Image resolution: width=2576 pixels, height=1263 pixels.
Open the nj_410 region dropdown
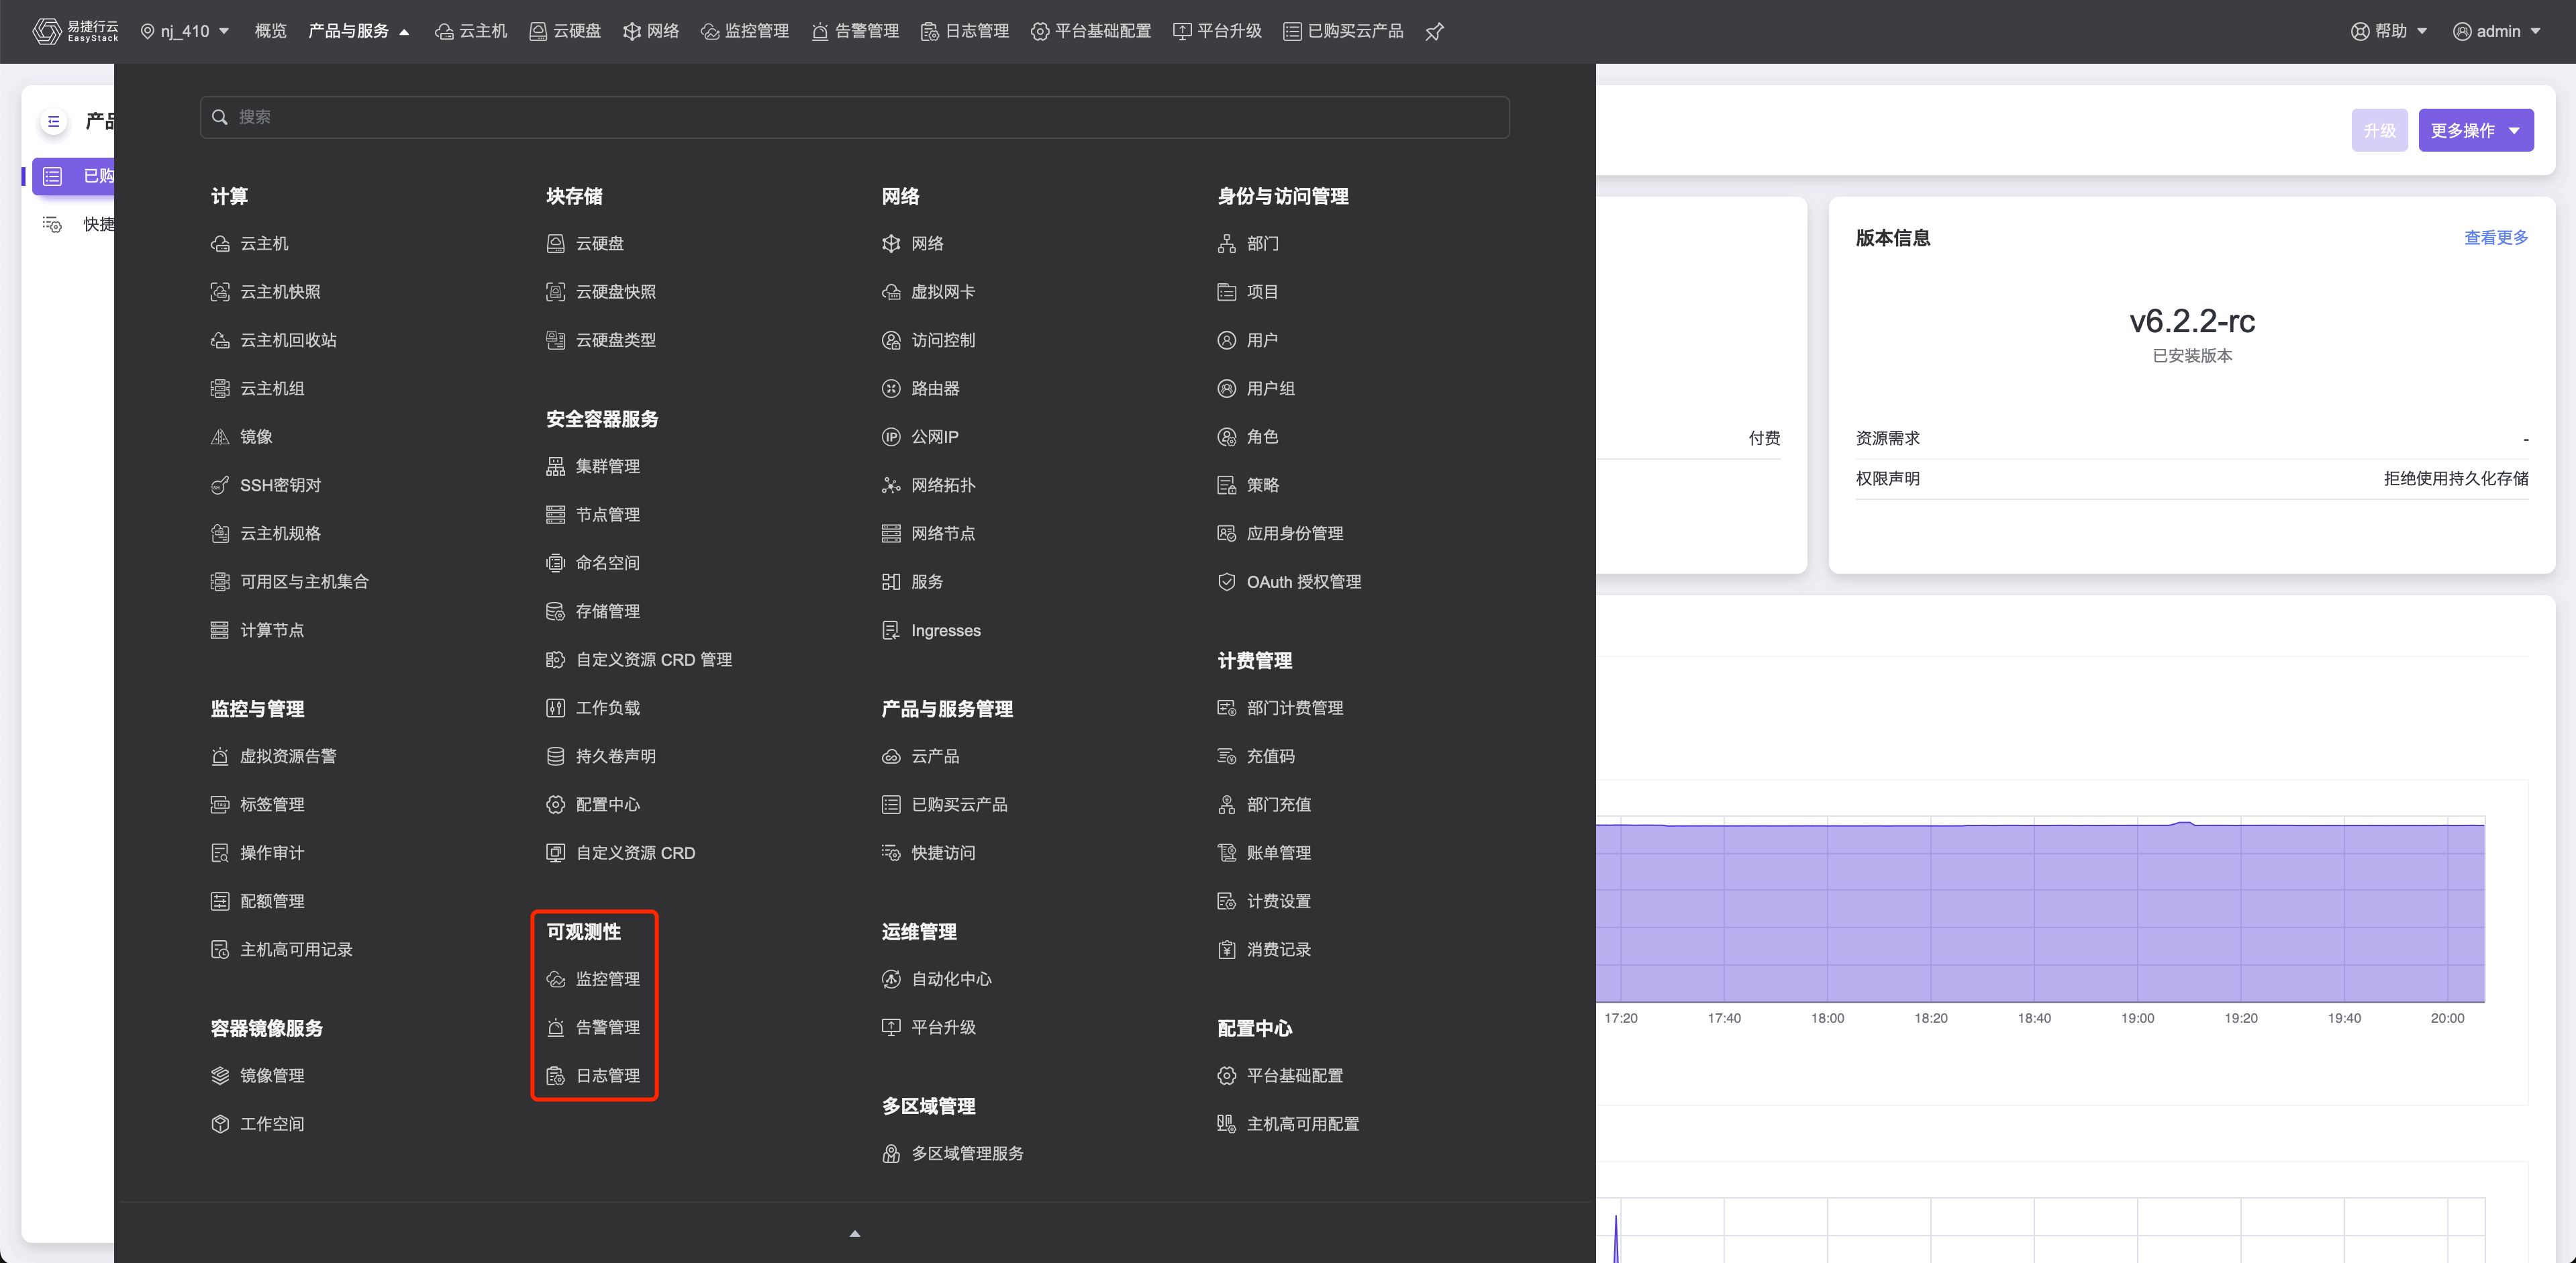click(x=186, y=32)
